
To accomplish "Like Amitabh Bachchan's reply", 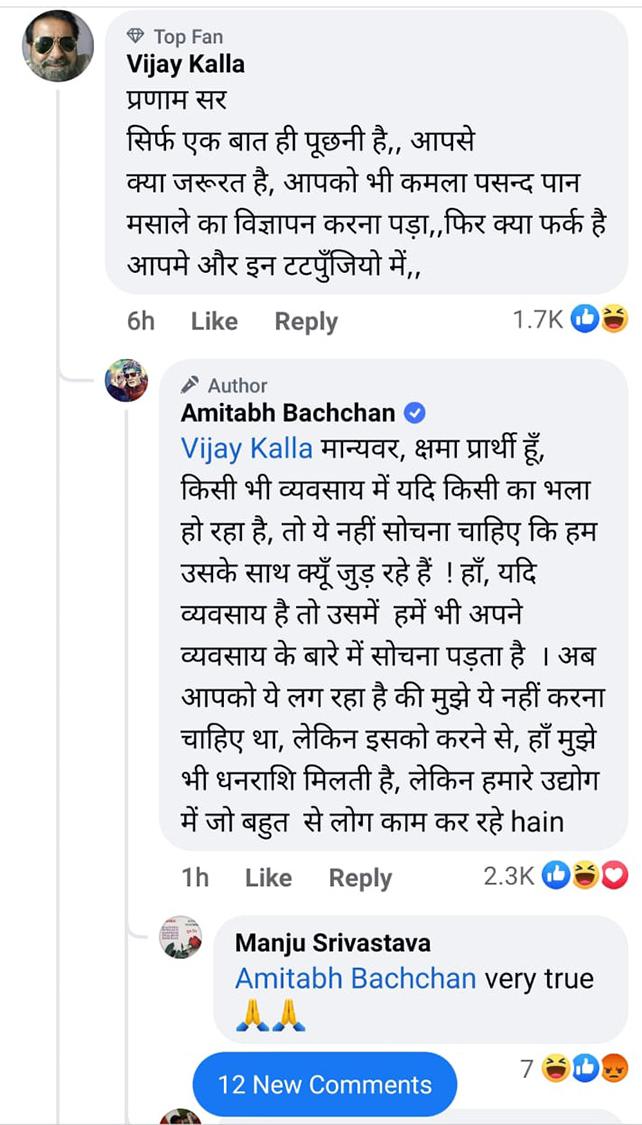I will click(x=268, y=878).
